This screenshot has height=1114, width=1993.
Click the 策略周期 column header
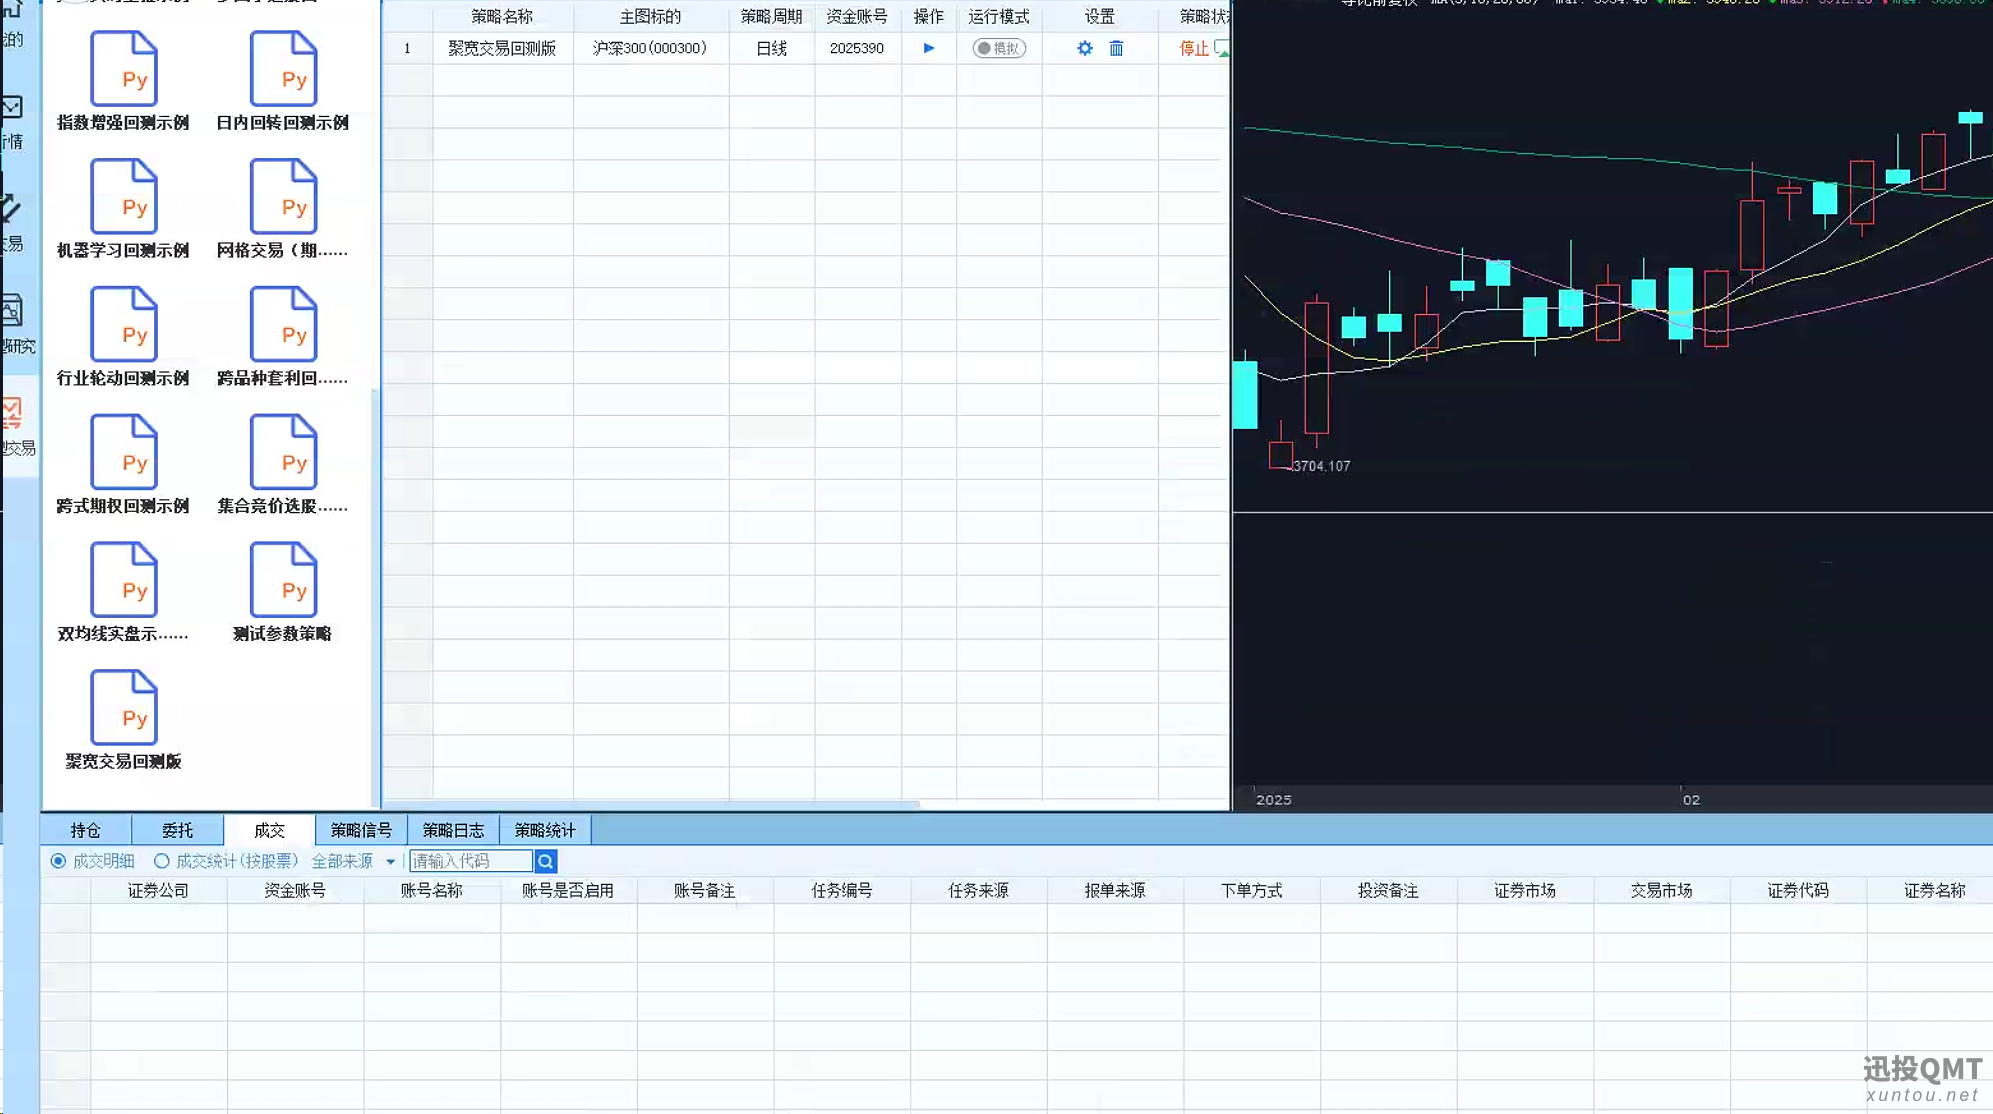click(x=772, y=16)
